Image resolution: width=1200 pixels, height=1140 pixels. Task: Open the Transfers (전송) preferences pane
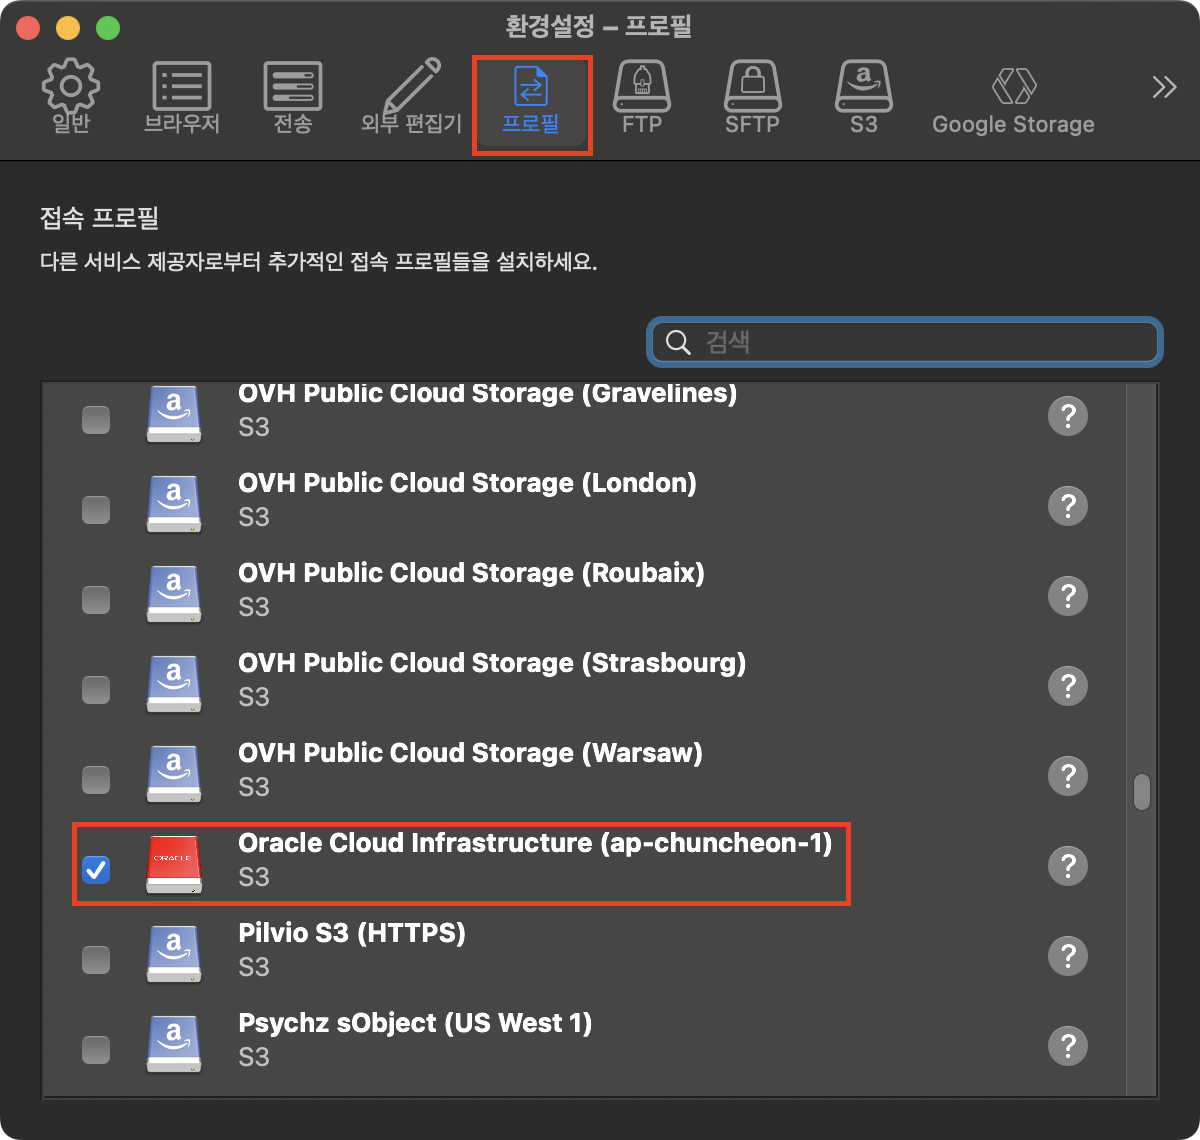click(292, 98)
